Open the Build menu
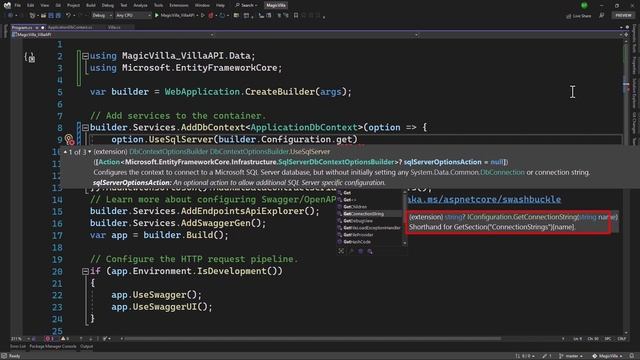 [x=91, y=5]
